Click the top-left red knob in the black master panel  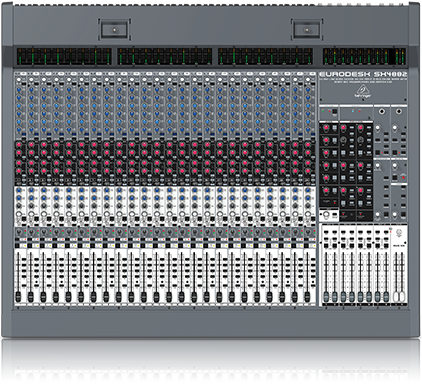326,128
